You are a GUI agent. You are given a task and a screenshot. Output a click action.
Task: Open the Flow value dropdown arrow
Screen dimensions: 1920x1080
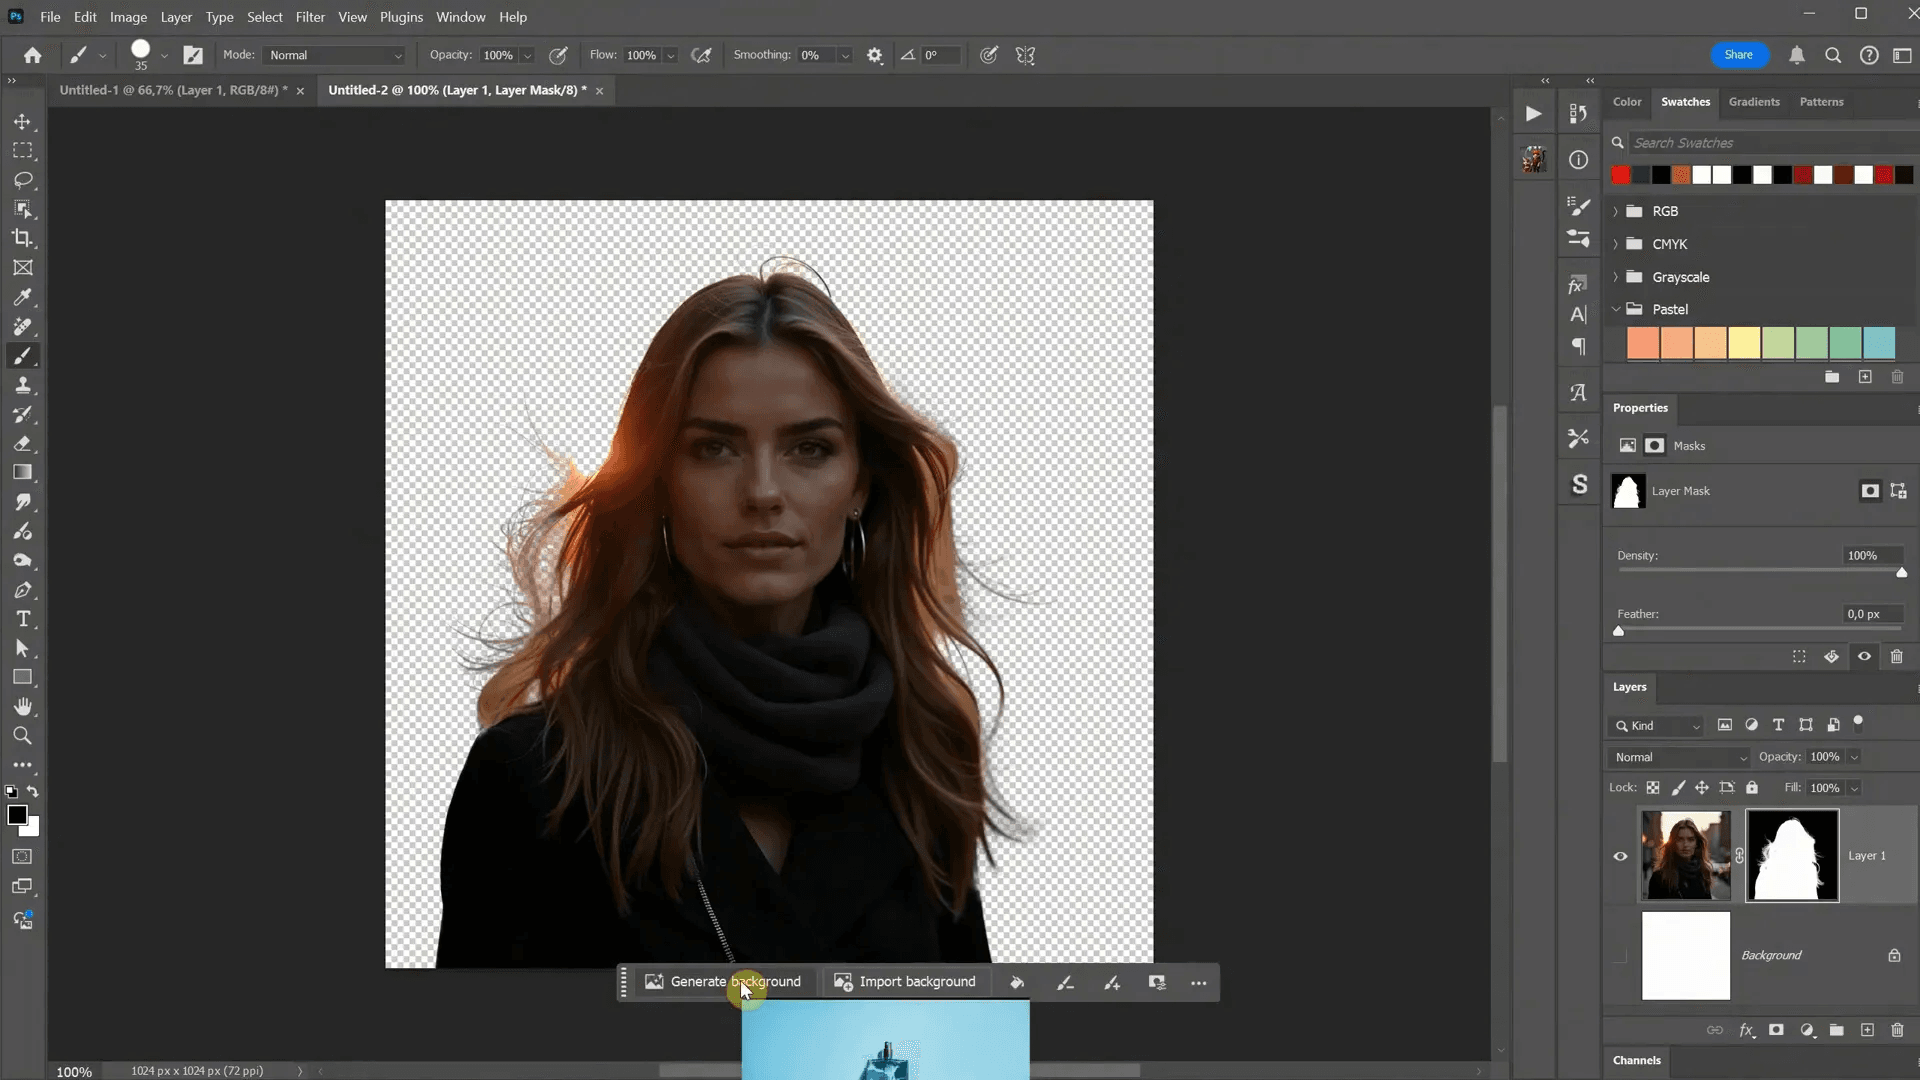(671, 56)
